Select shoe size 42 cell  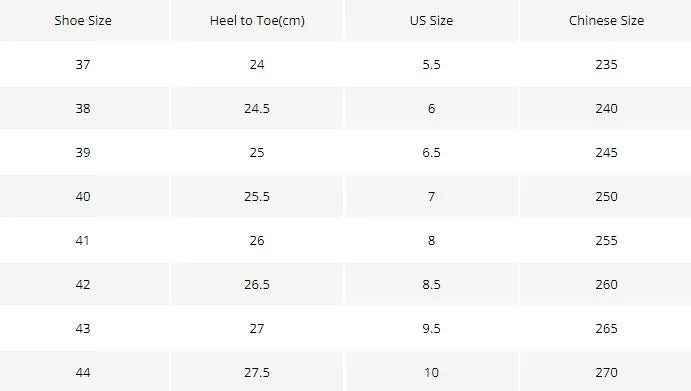click(x=83, y=284)
